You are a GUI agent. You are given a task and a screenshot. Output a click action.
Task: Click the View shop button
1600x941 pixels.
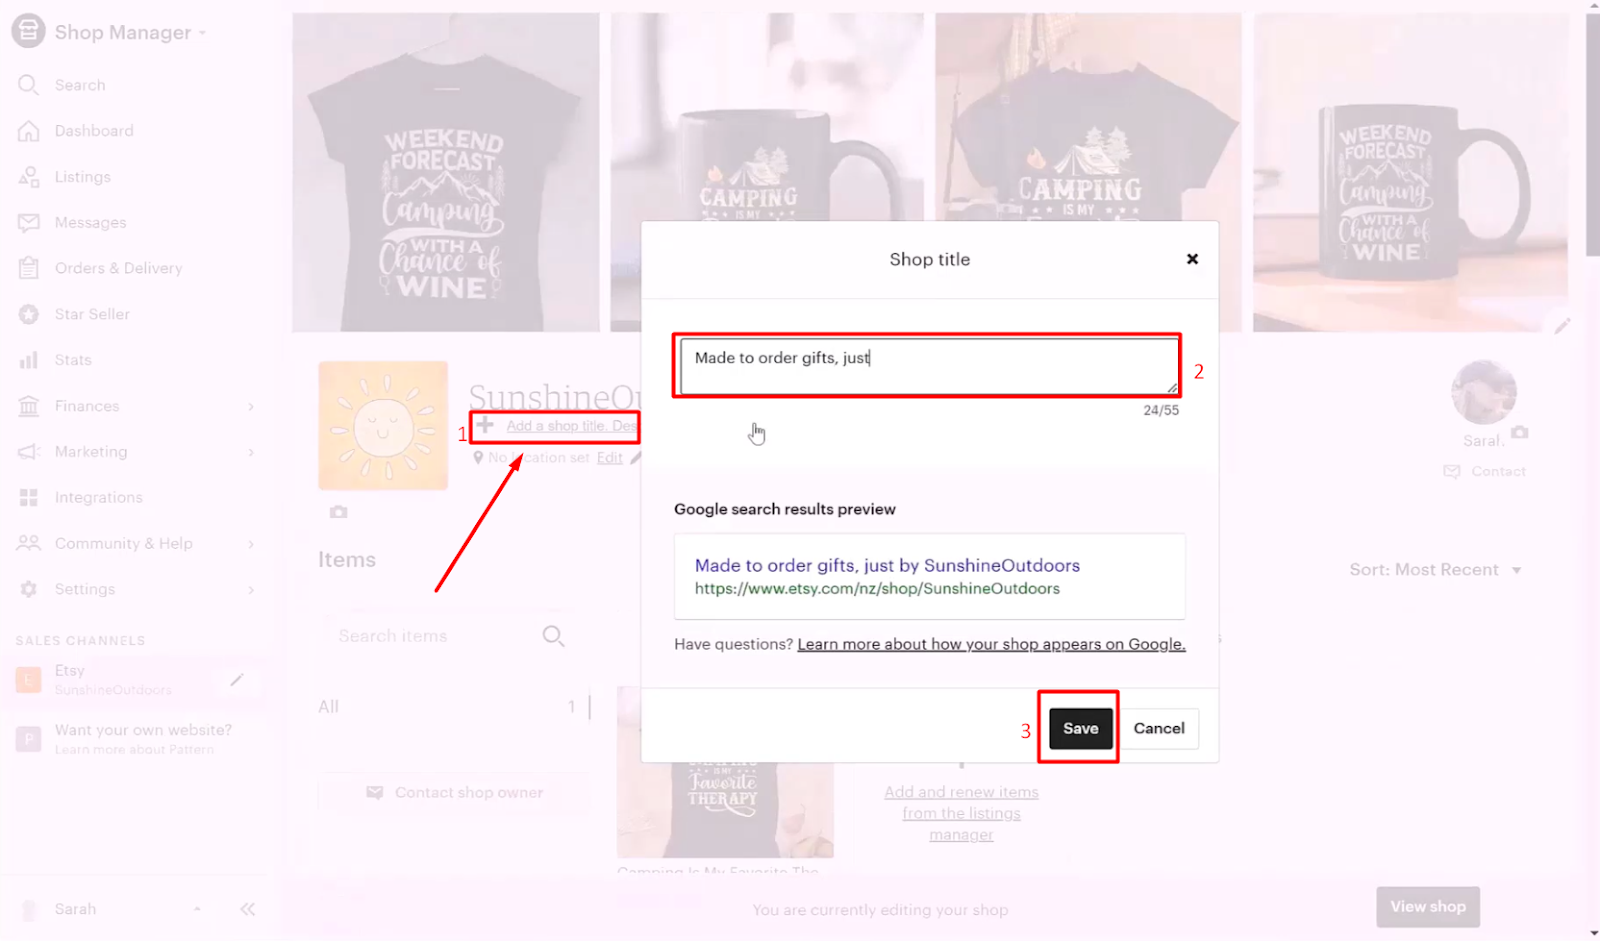[x=1428, y=907]
